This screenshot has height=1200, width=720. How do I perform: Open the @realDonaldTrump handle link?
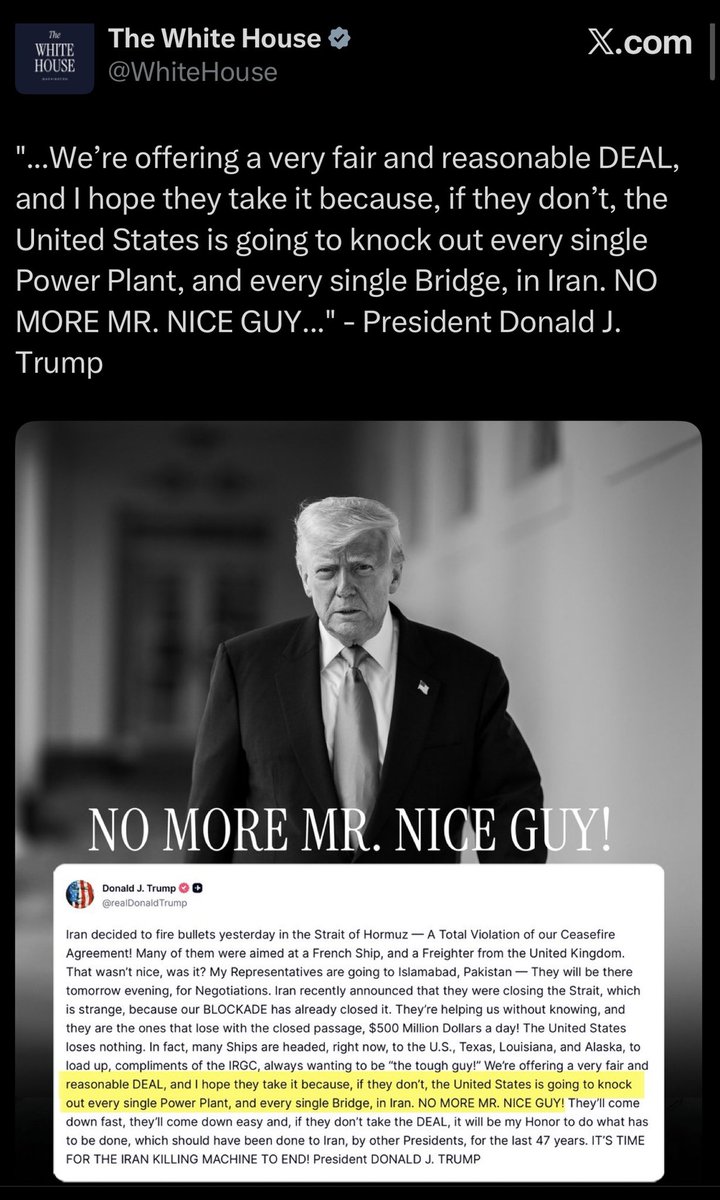144,901
